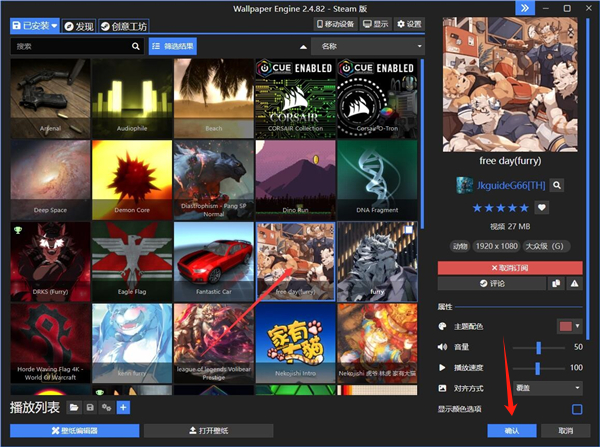This screenshot has width=600, height=447.
Task: Search for the author JkguideG66 using magnifier icon
Action: point(557,185)
